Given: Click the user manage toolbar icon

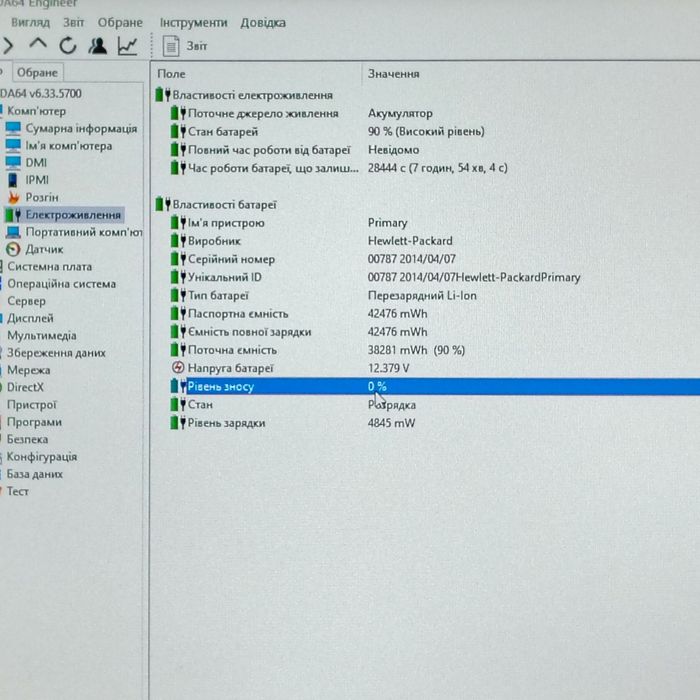Looking at the screenshot, I should 98,46.
